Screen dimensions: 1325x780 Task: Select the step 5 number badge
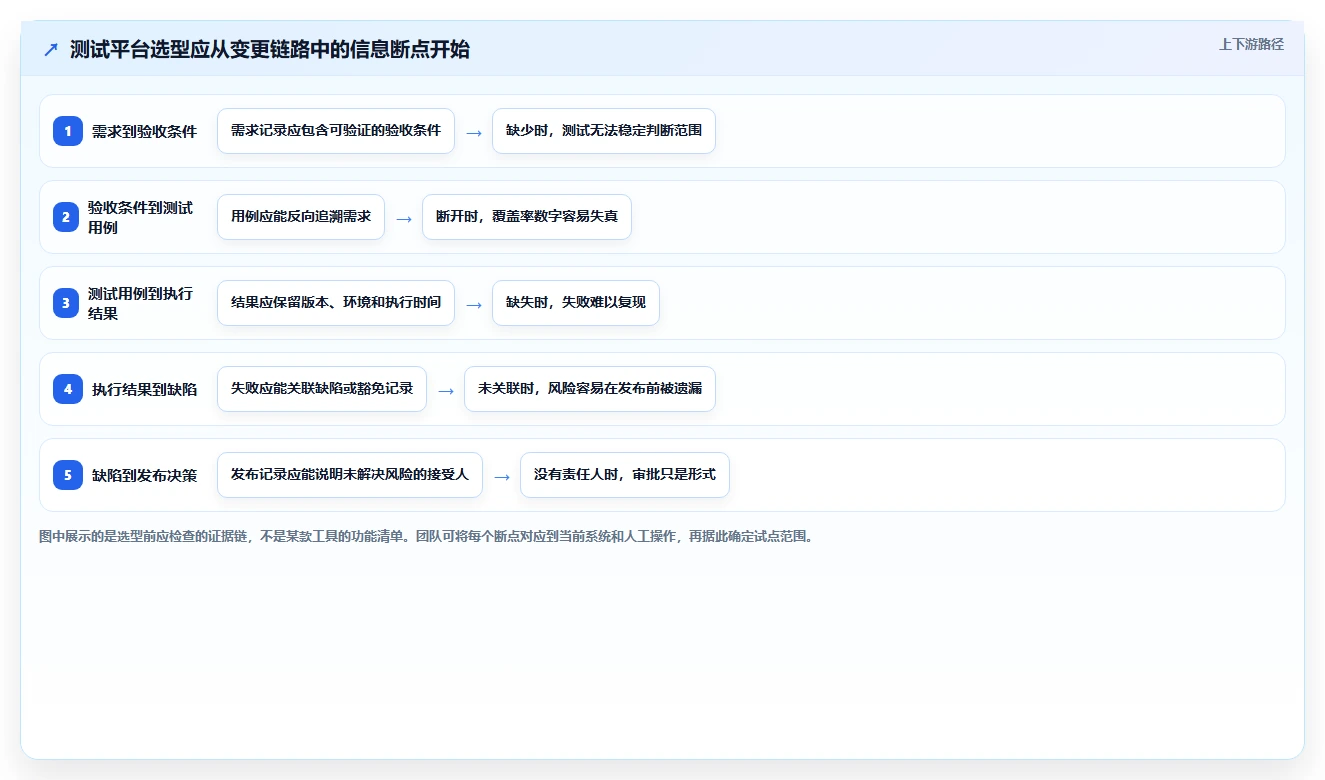click(x=68, y=475)
